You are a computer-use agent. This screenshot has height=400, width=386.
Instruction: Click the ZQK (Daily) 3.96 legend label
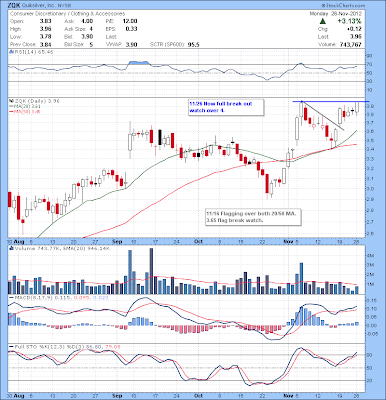[x=36, y=101]
